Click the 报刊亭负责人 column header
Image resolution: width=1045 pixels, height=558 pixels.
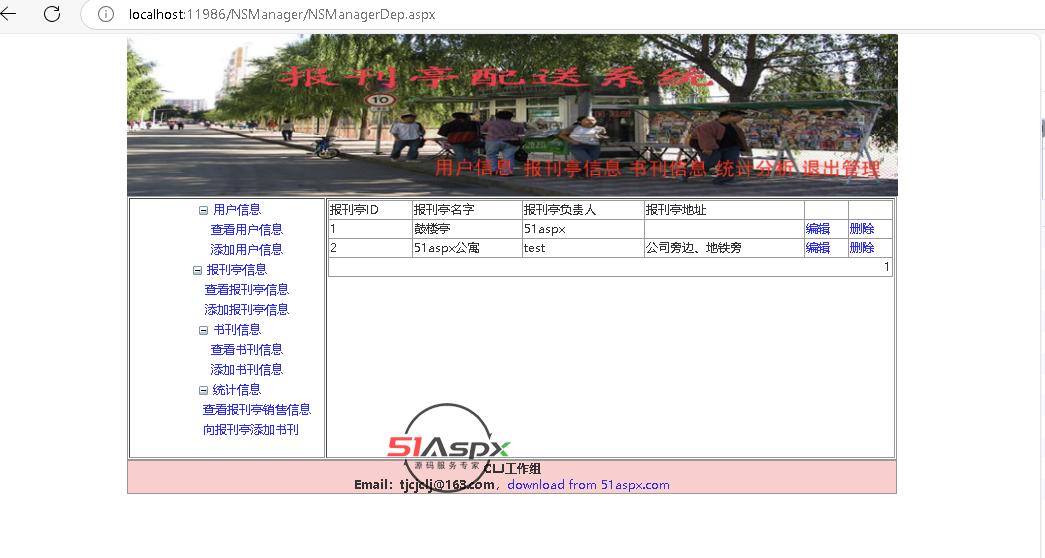[x=583, y=210]
